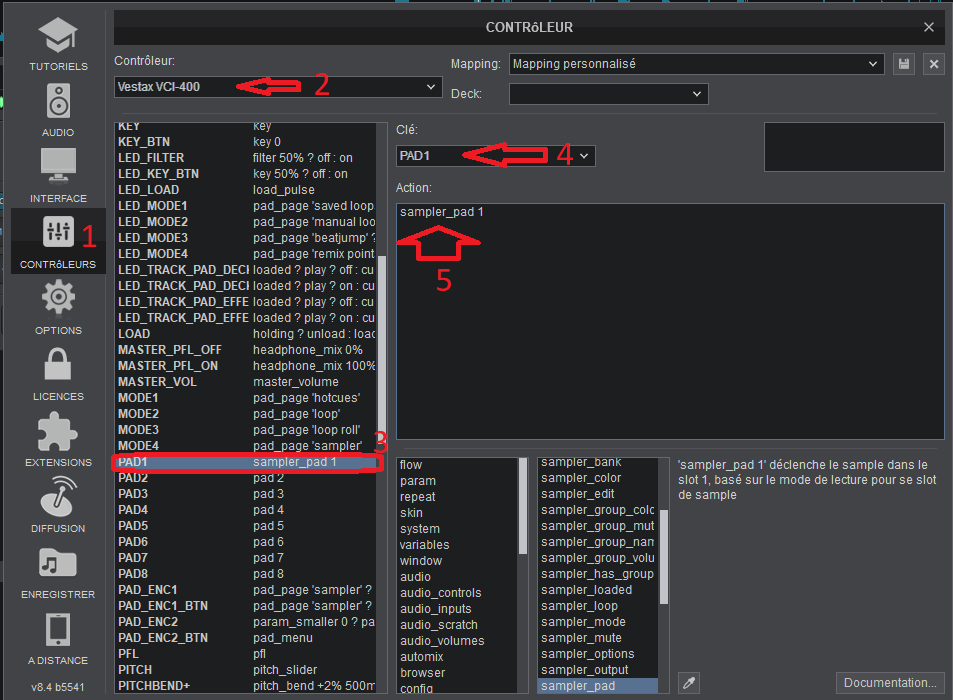Screen dimensions: 953x700
Task: Open the Mapping personnalisé dropdown
Action: (x=696, y=64)
